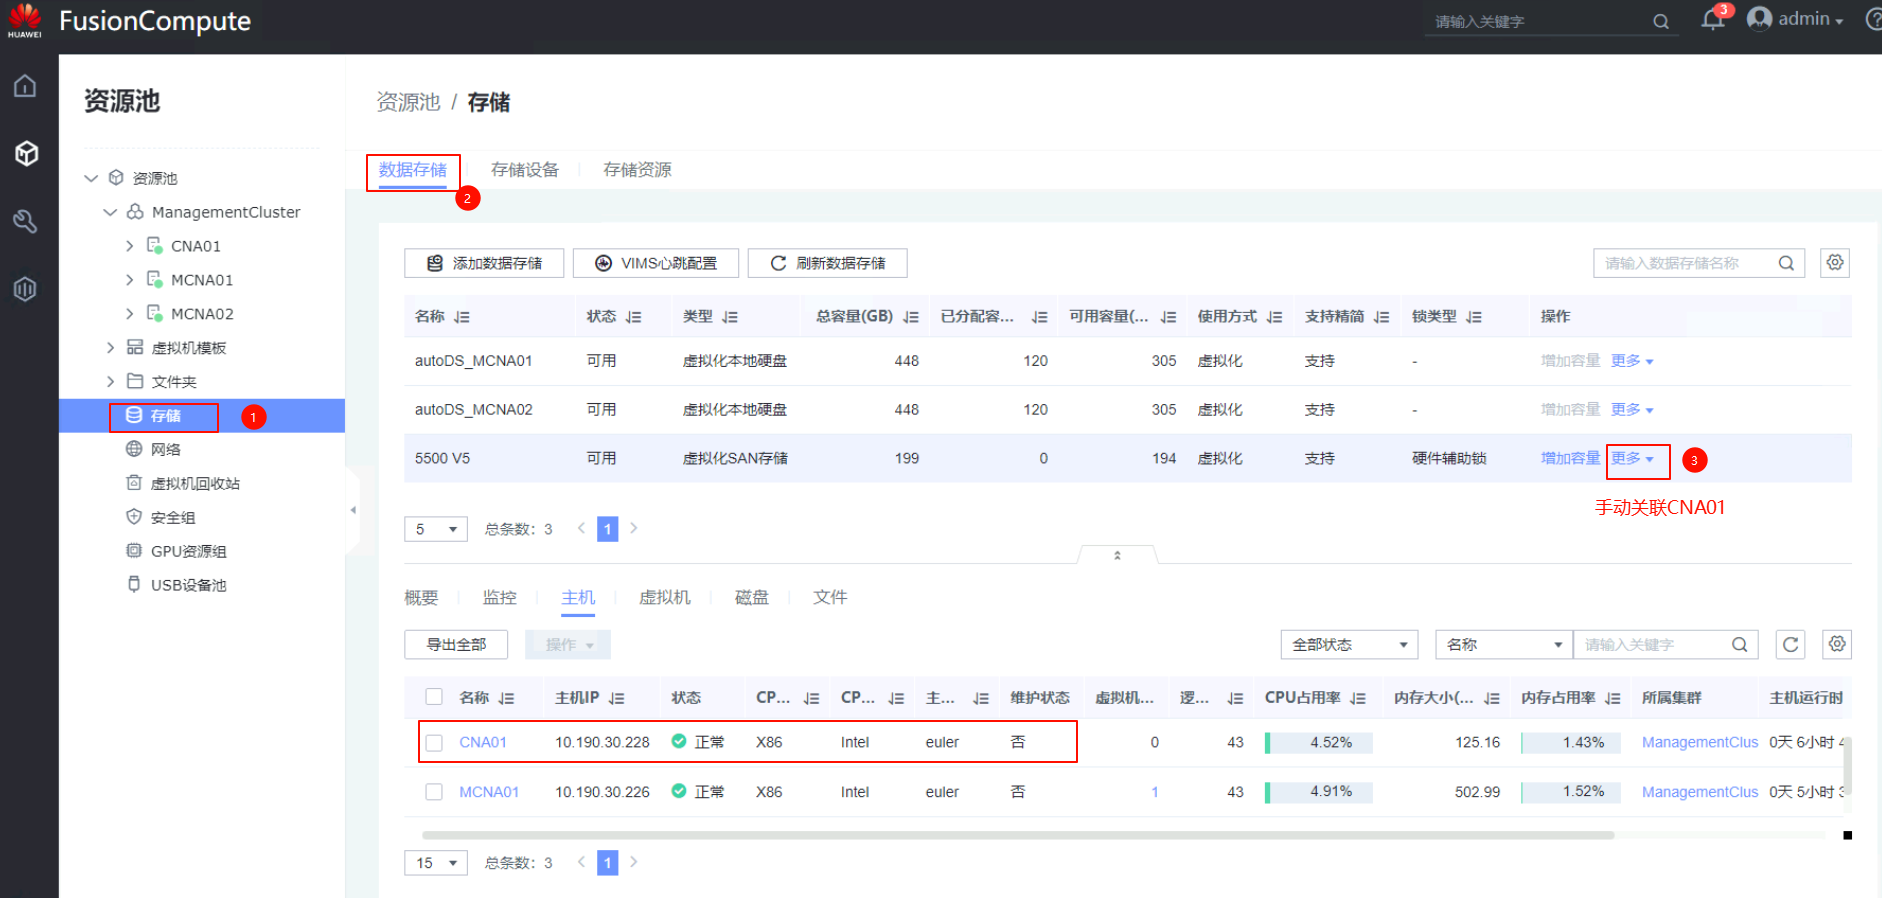Open column settings gear in host panel
1882x898 pixels.
(1836, 645)
